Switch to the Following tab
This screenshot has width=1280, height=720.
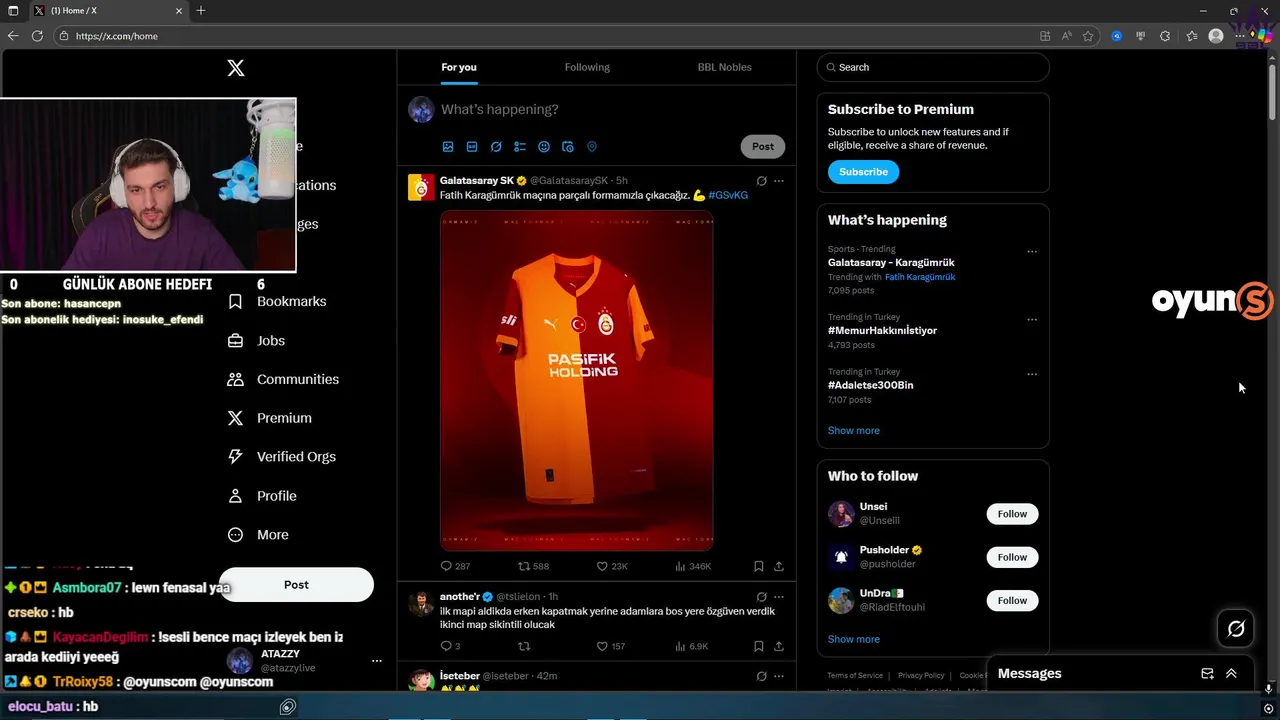[x=587, y=67]
